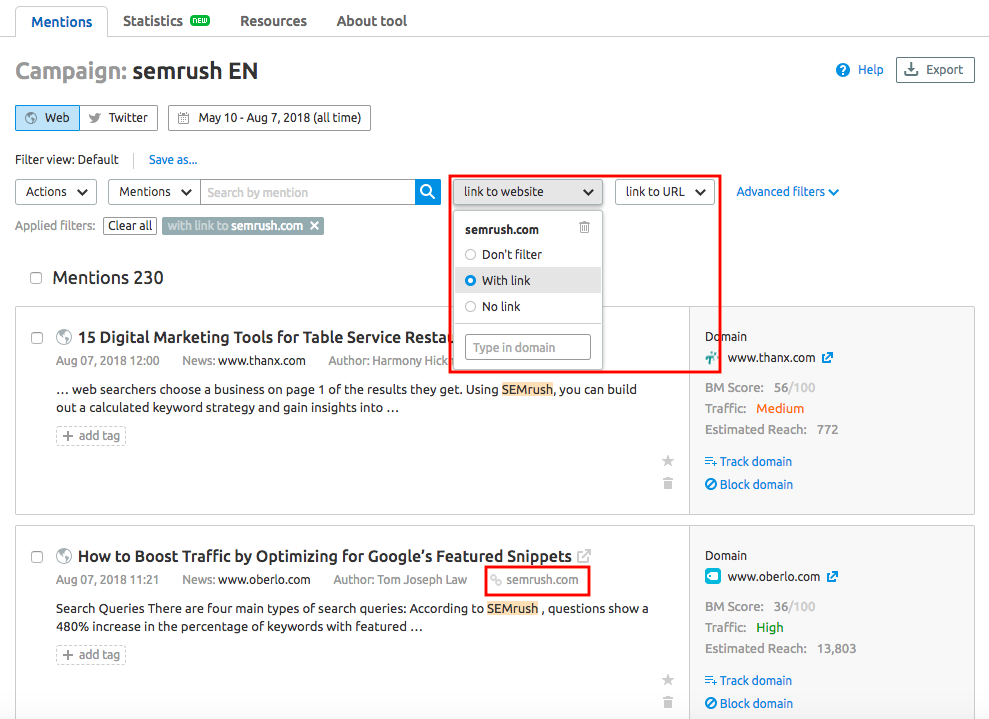The width and height of the screenshot is (989, 719).
Task: Select the 'With link' radio option
Action: click(471, 281)
